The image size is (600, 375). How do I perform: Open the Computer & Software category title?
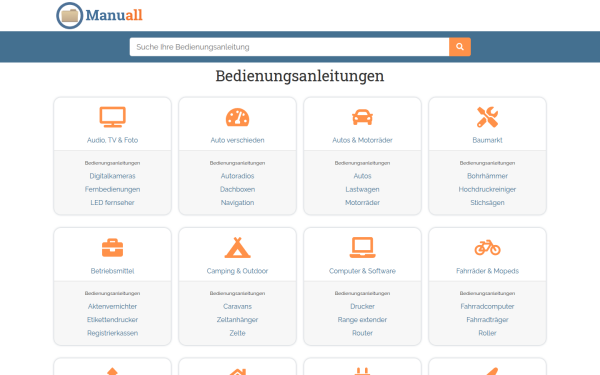click(362, 271)
